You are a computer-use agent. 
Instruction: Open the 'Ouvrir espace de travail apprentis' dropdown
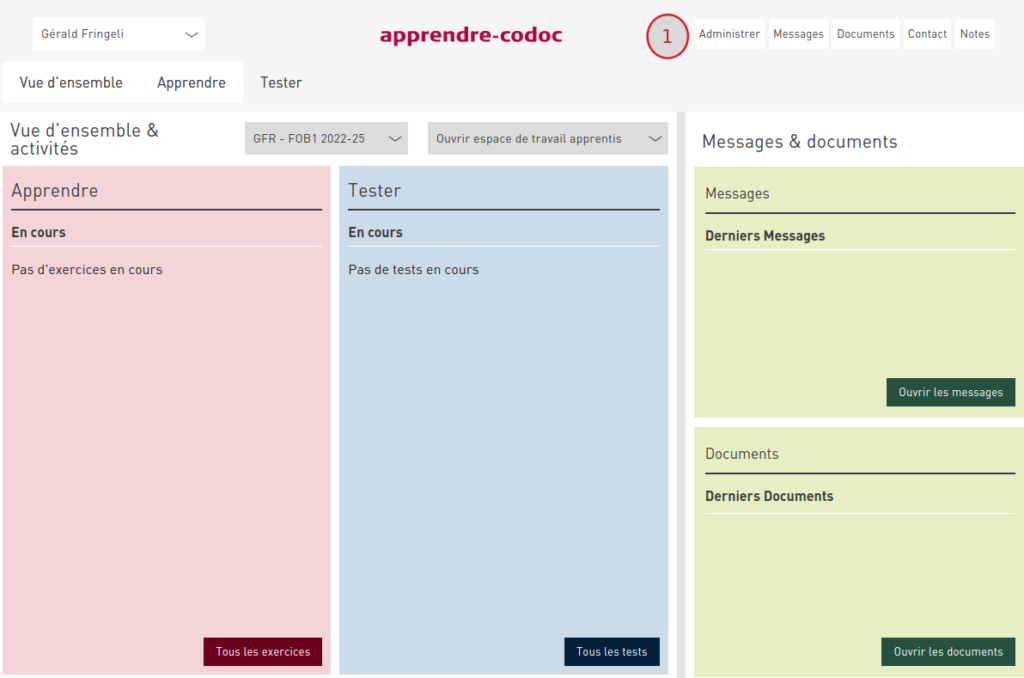point(547,139)
